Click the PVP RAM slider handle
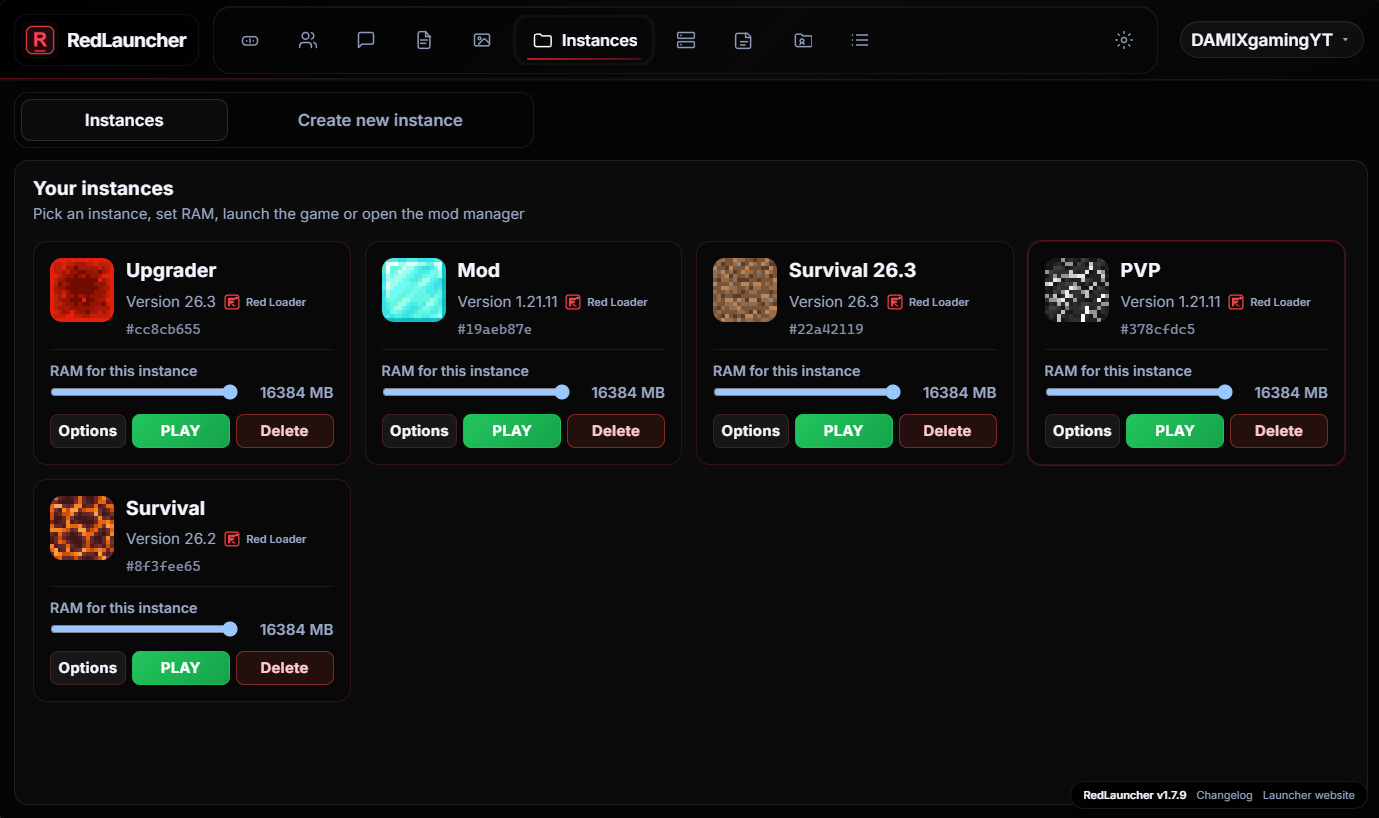This screenshot has height=818, width=1379. 1225,392
